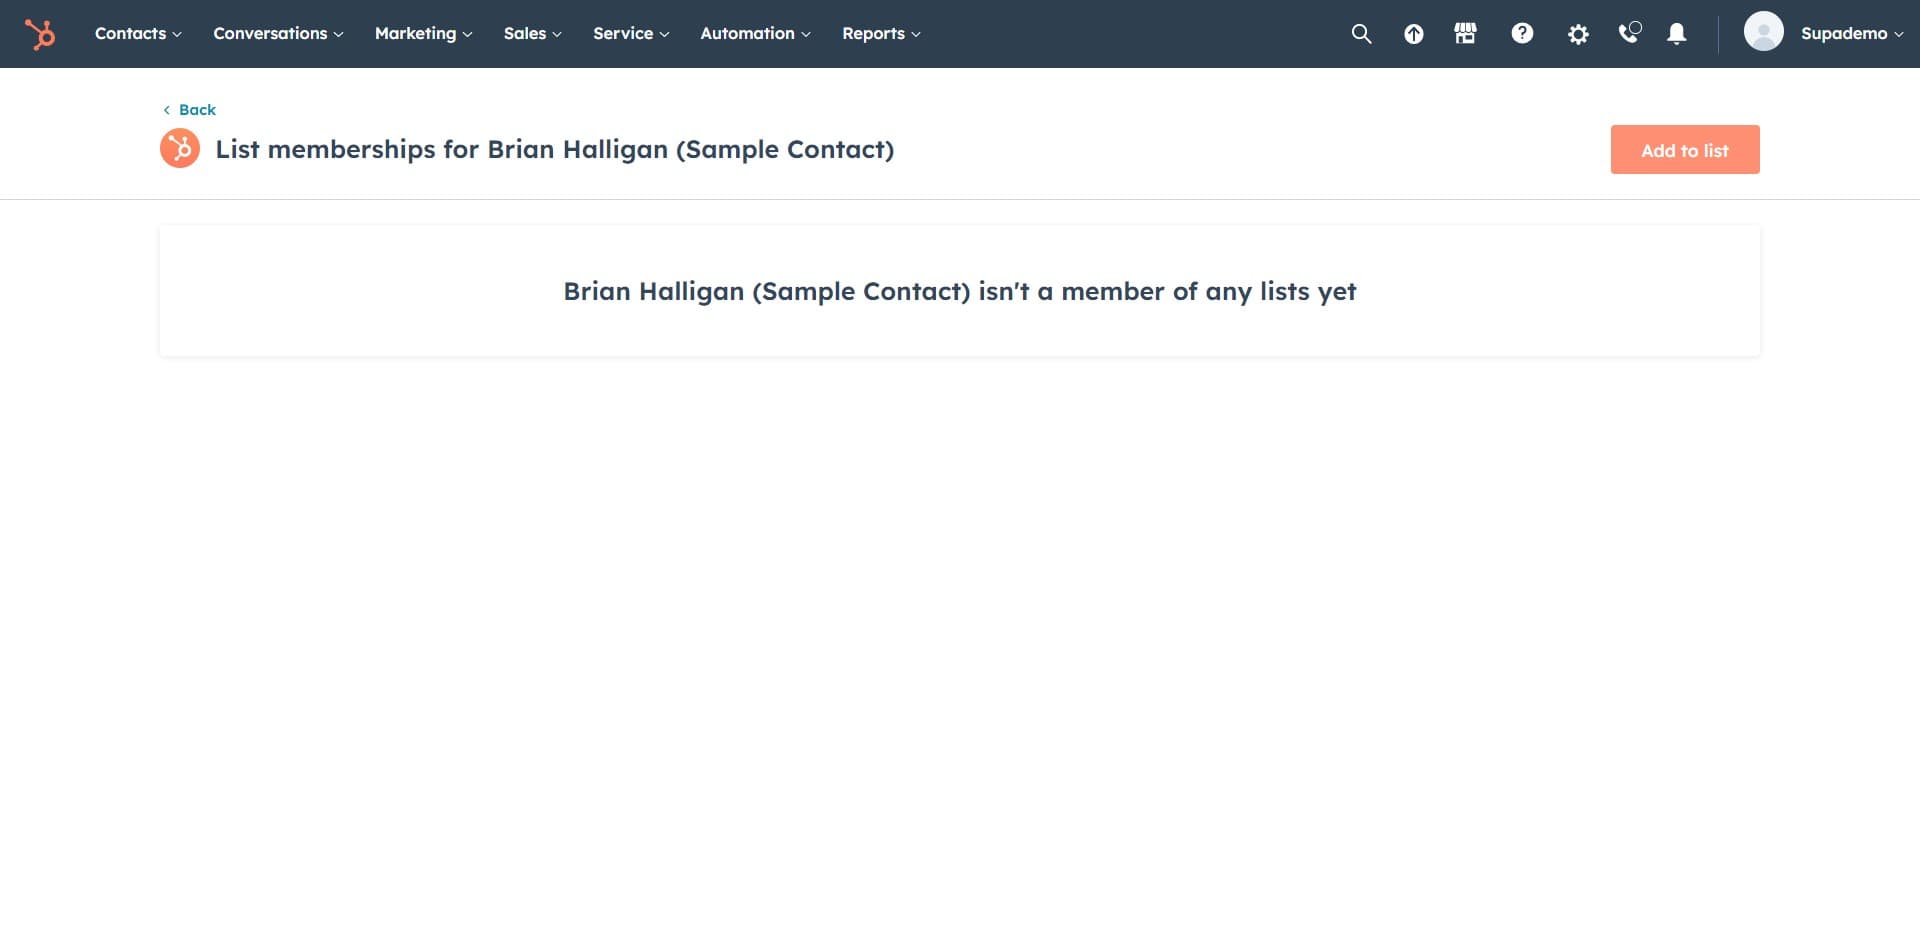The width and height of the screenshot is (1920, 942).
Task: Expand the Conversations menu
Action: [278, 34]
